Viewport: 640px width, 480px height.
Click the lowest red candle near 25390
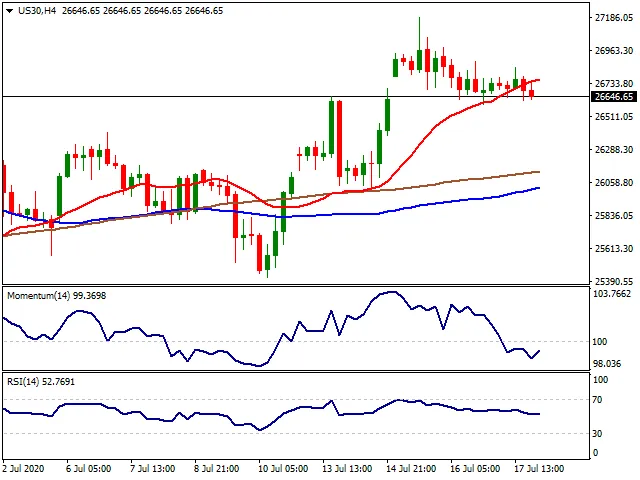click(x=260, y=252)
